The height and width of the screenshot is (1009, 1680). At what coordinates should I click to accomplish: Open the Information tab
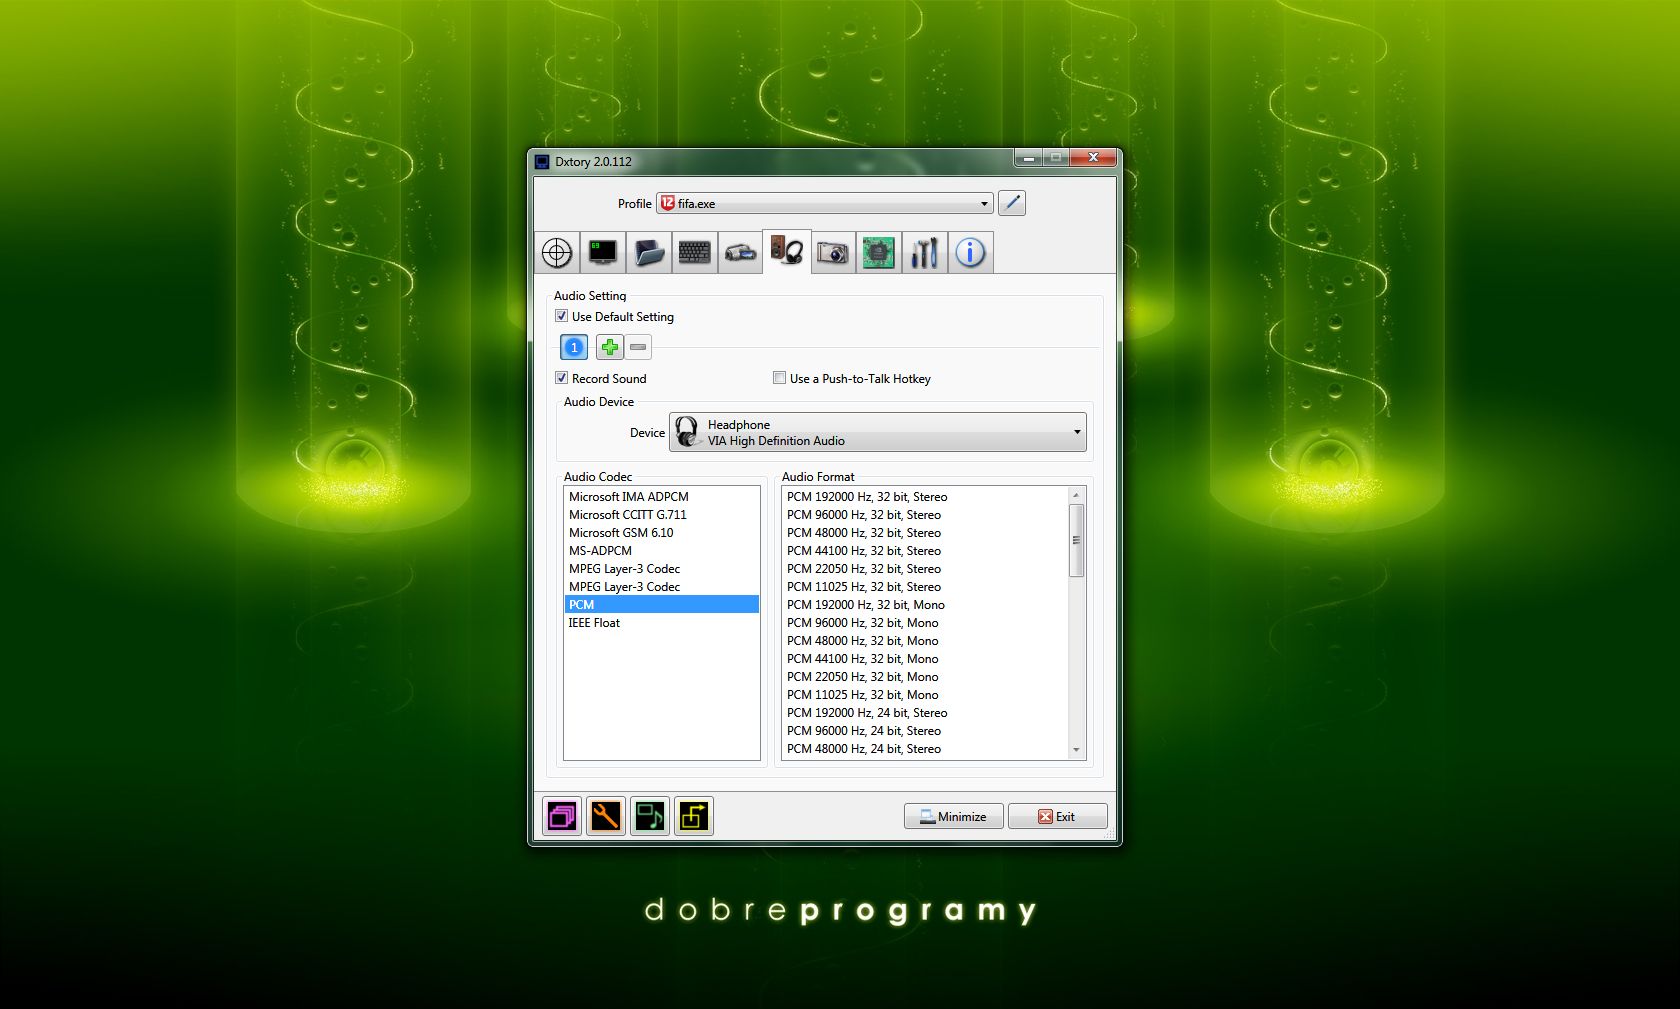[971, 253]
